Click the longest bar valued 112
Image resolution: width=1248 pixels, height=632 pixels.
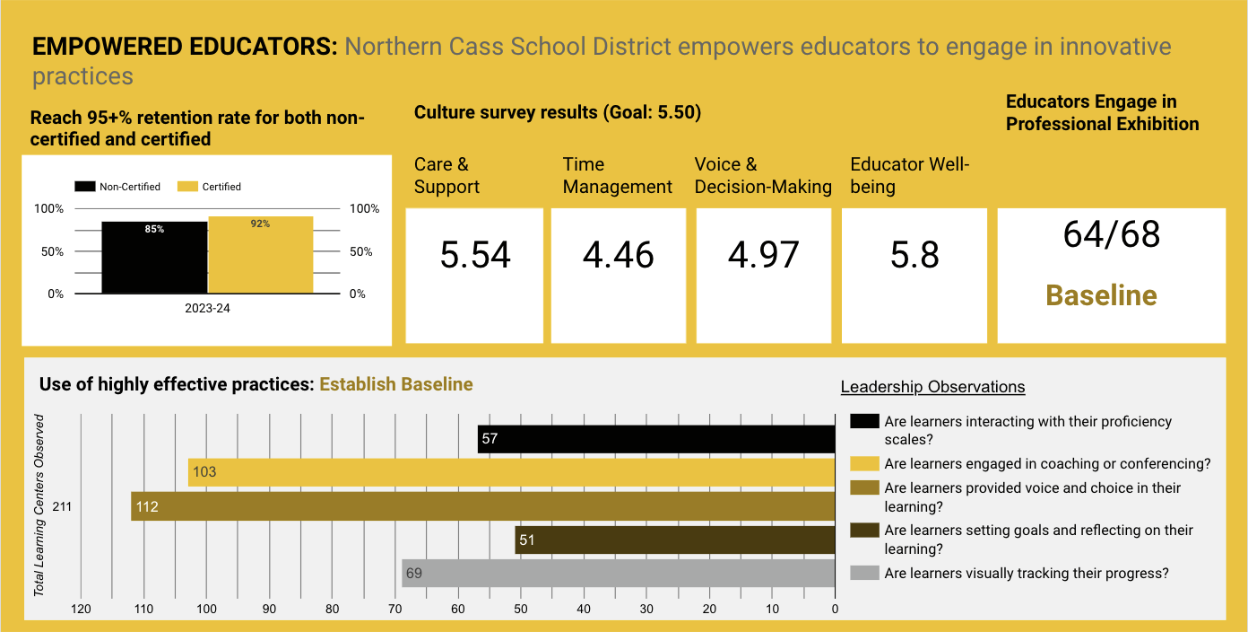(483, 506)
